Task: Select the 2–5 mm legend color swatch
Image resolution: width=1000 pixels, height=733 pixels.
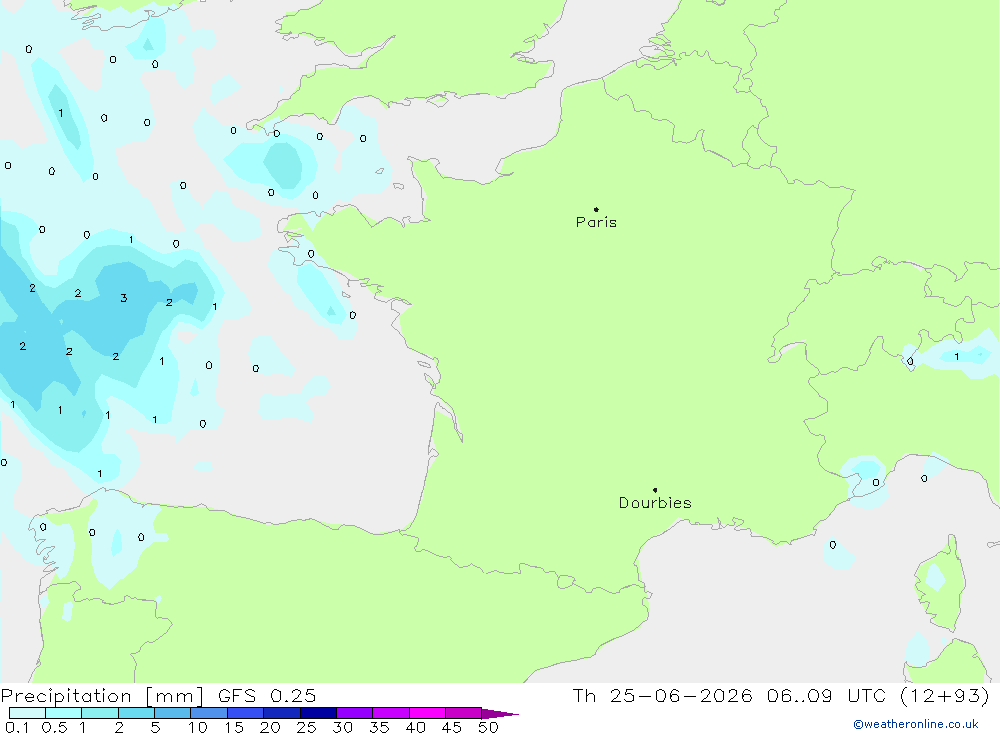Action: point(136,713)
